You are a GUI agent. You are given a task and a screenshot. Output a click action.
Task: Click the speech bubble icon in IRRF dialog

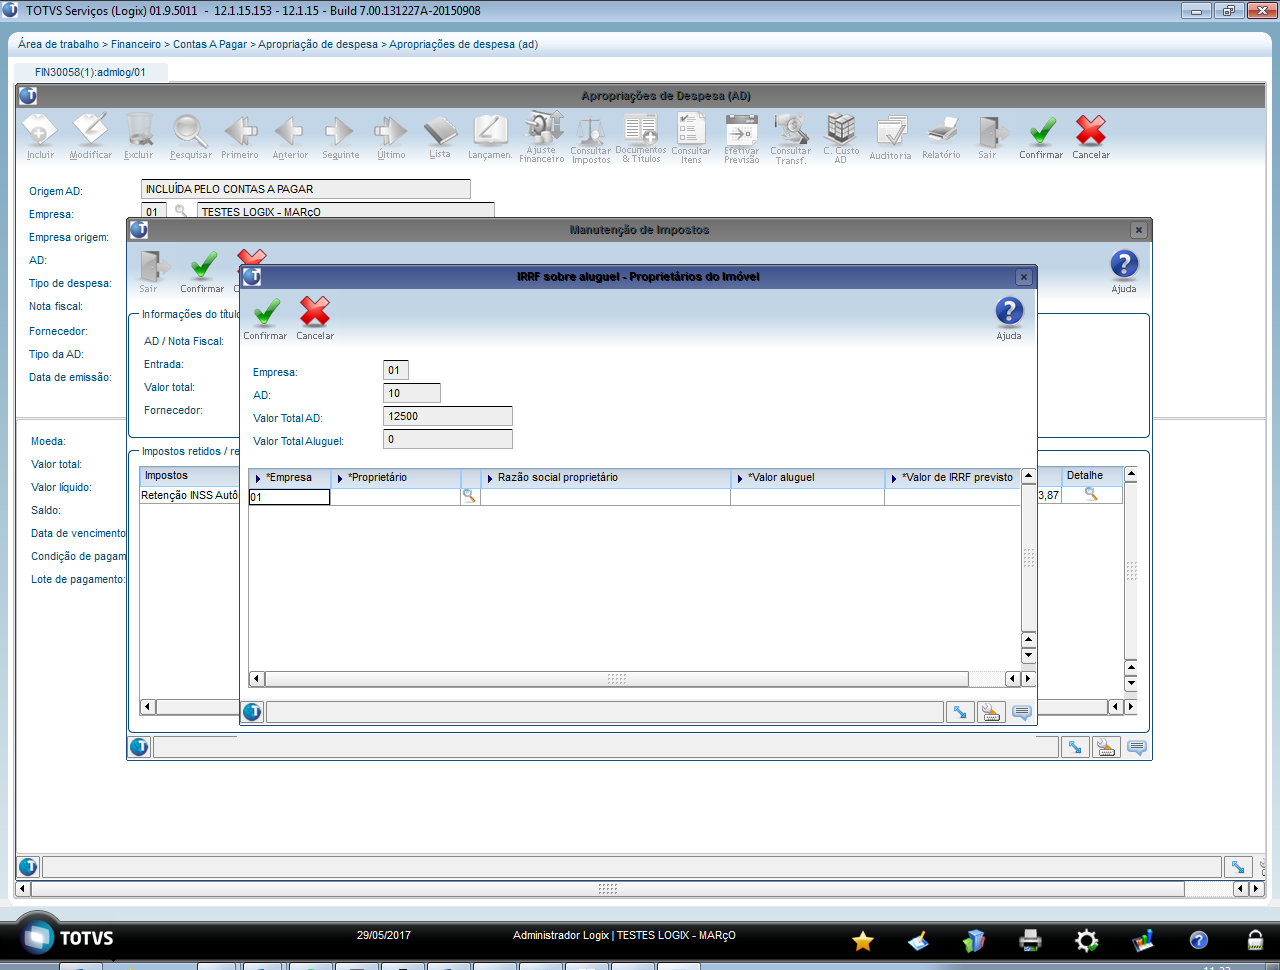click(1022, 712)
